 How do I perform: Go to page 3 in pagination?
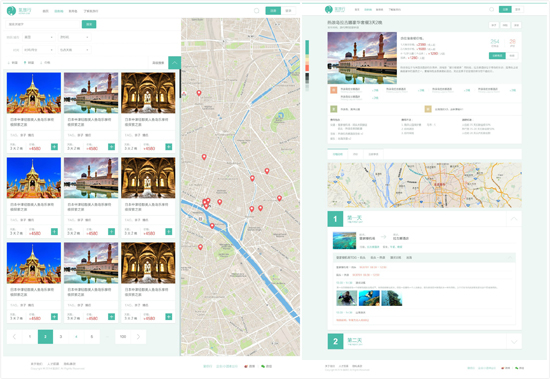61,337
